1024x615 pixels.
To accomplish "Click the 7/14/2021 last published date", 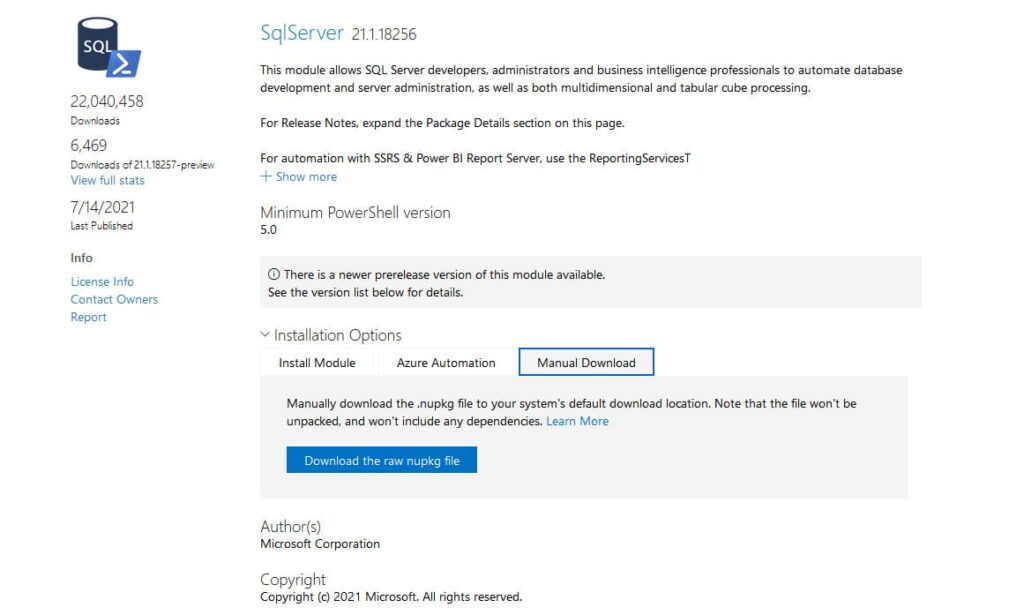I will tap(102, 207).
